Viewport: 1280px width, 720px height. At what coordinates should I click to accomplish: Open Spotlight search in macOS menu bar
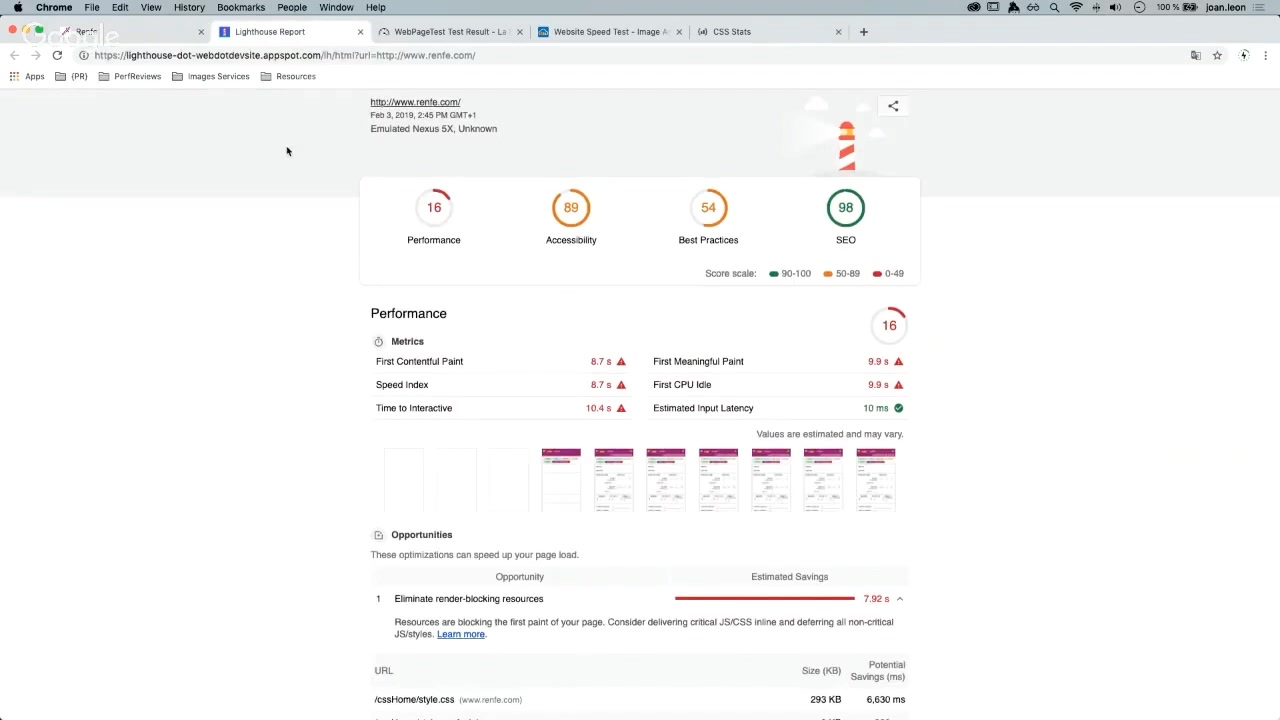1054,7
